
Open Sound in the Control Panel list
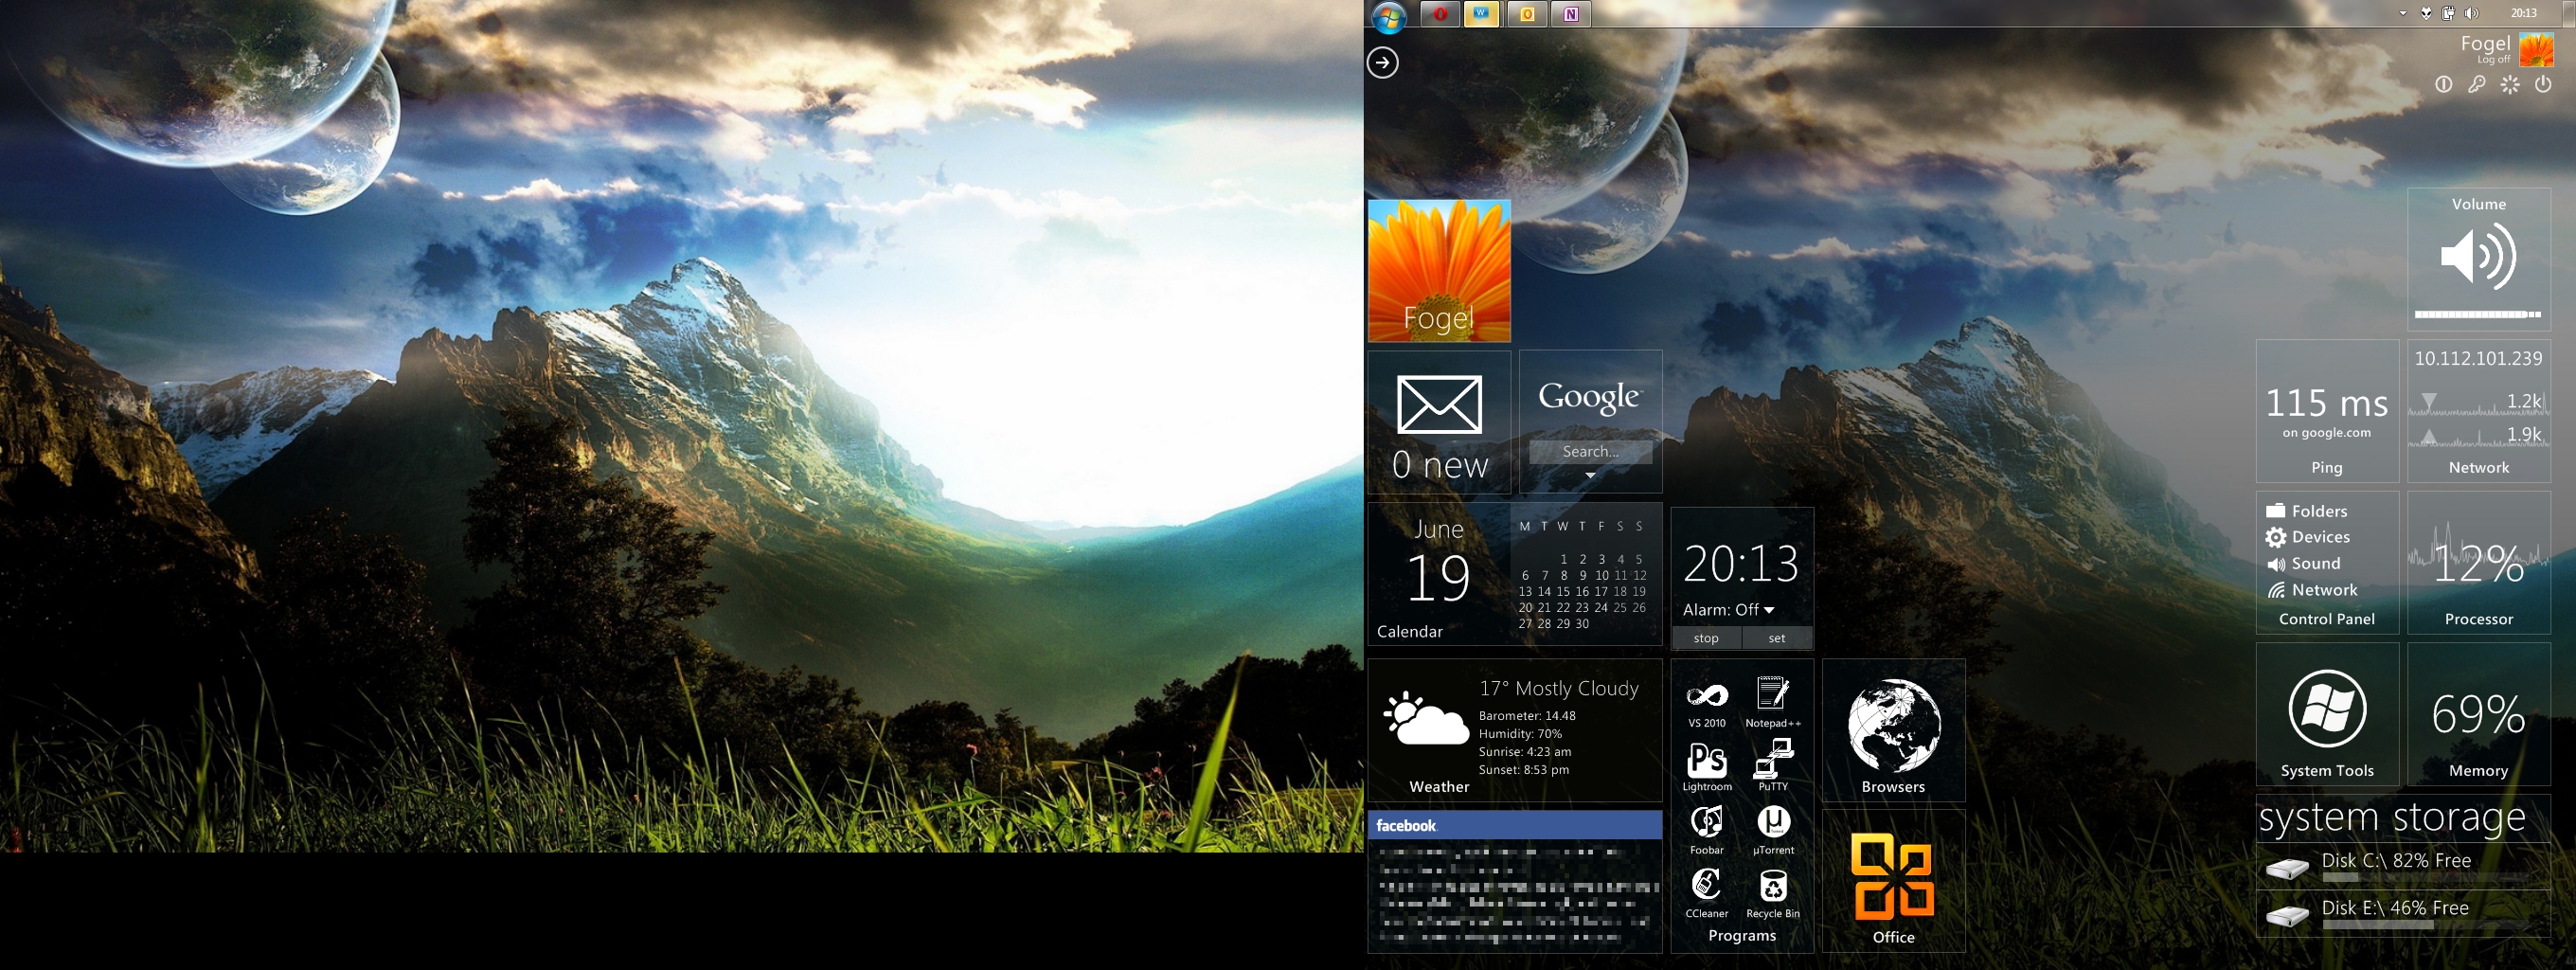click(x=2314, y=564)
